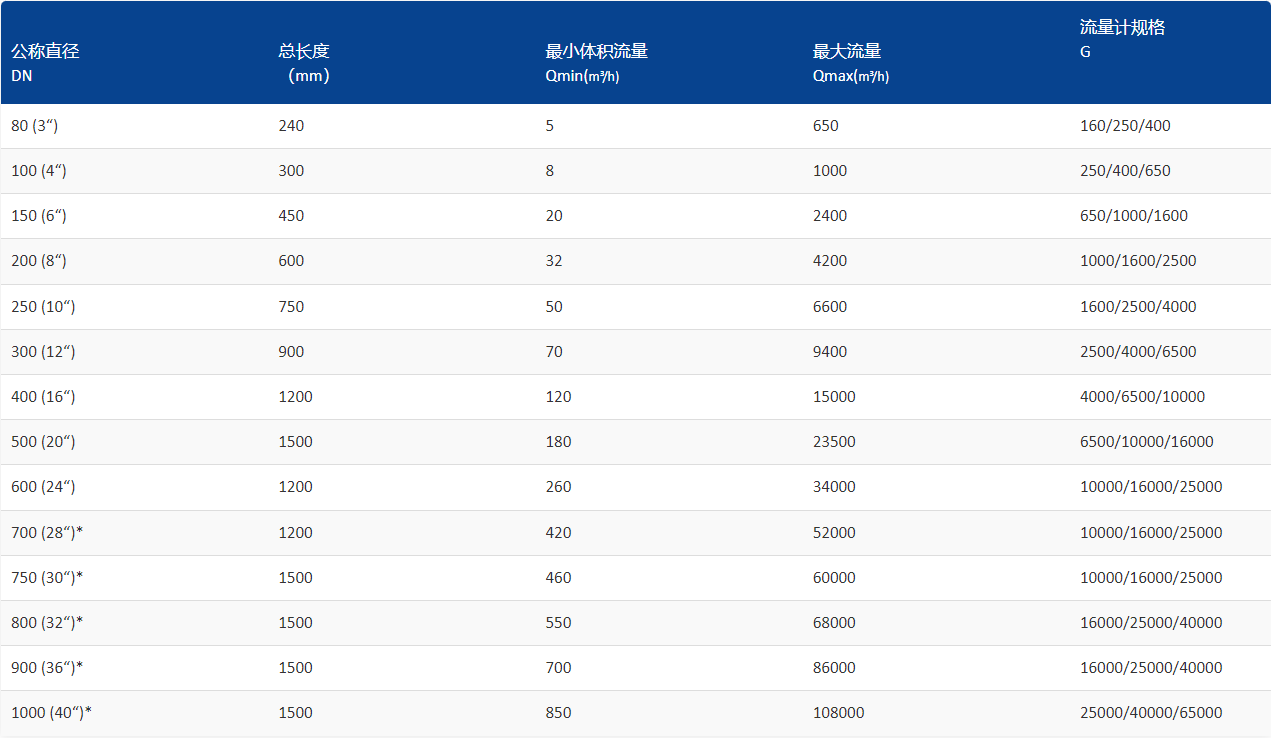Click Qmin value 850

(x=558, y=713)
